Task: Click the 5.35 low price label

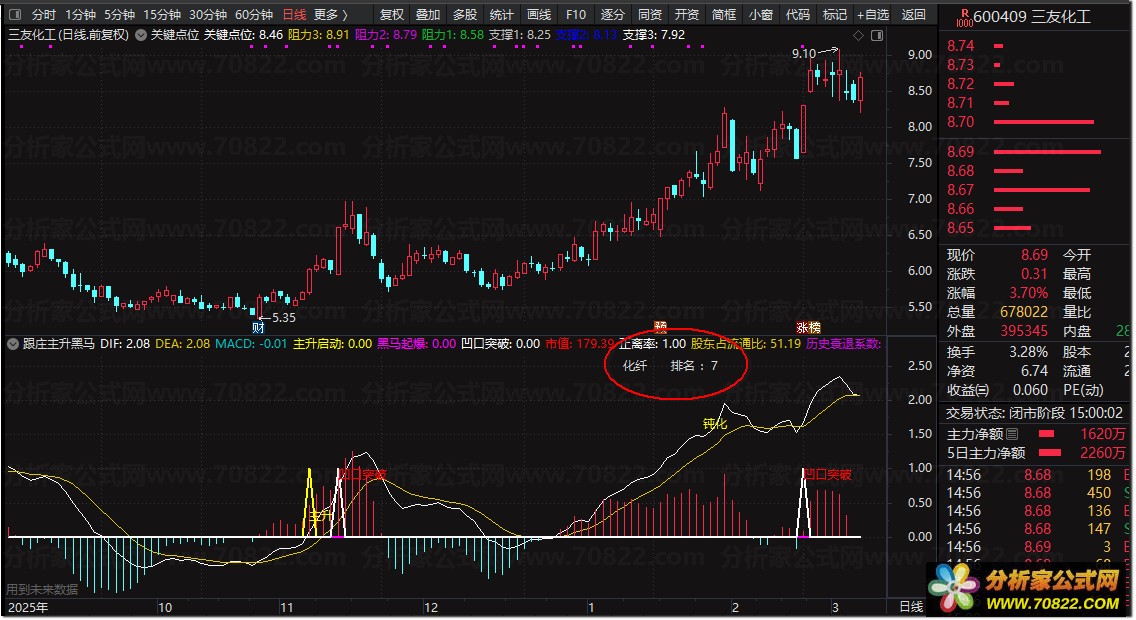Action: (x=284, y=318)
